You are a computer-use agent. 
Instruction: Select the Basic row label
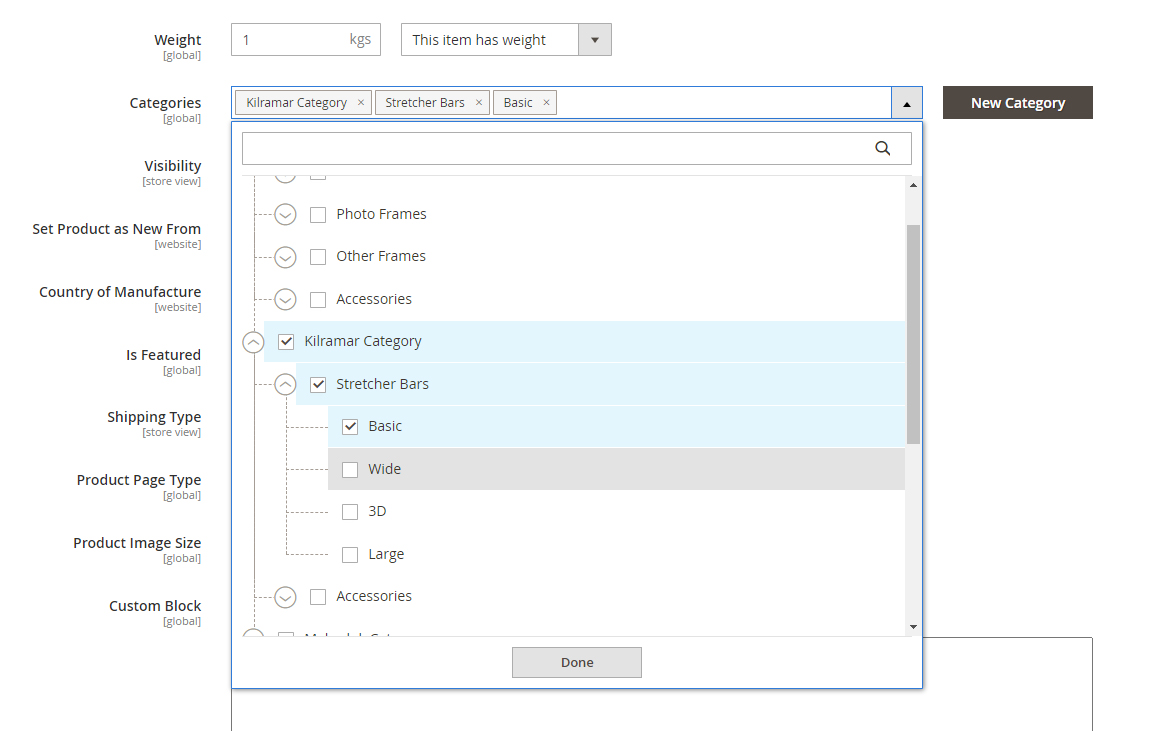point(385,426)
